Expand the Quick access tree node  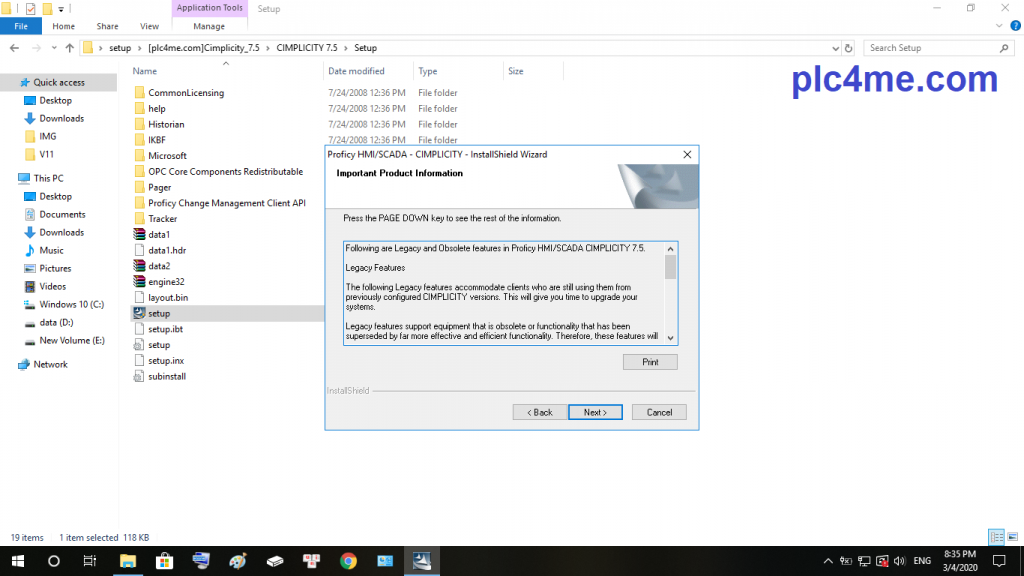10,82
